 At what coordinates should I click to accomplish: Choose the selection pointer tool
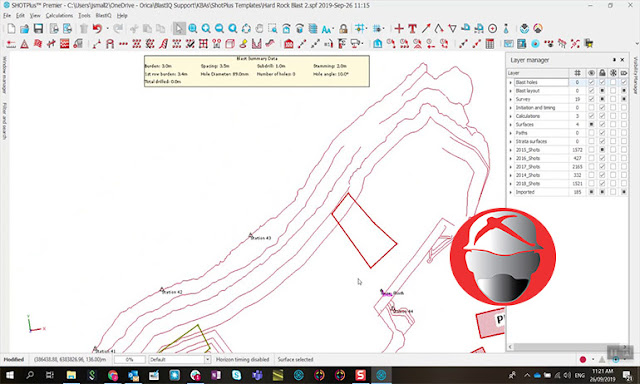178,29
